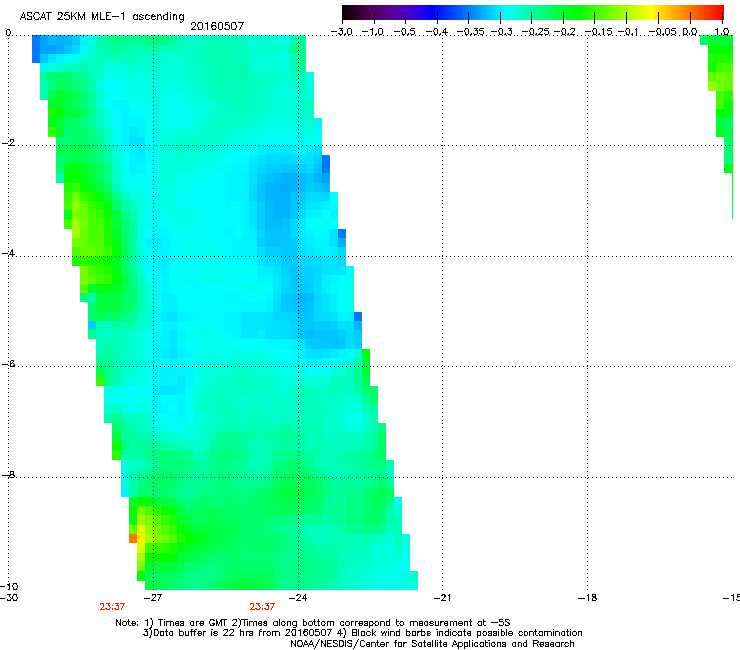The width and height of the screenshot is (740, 650).
Task: Click the lone orange data cell in the swath
Action: click(133, 538)
